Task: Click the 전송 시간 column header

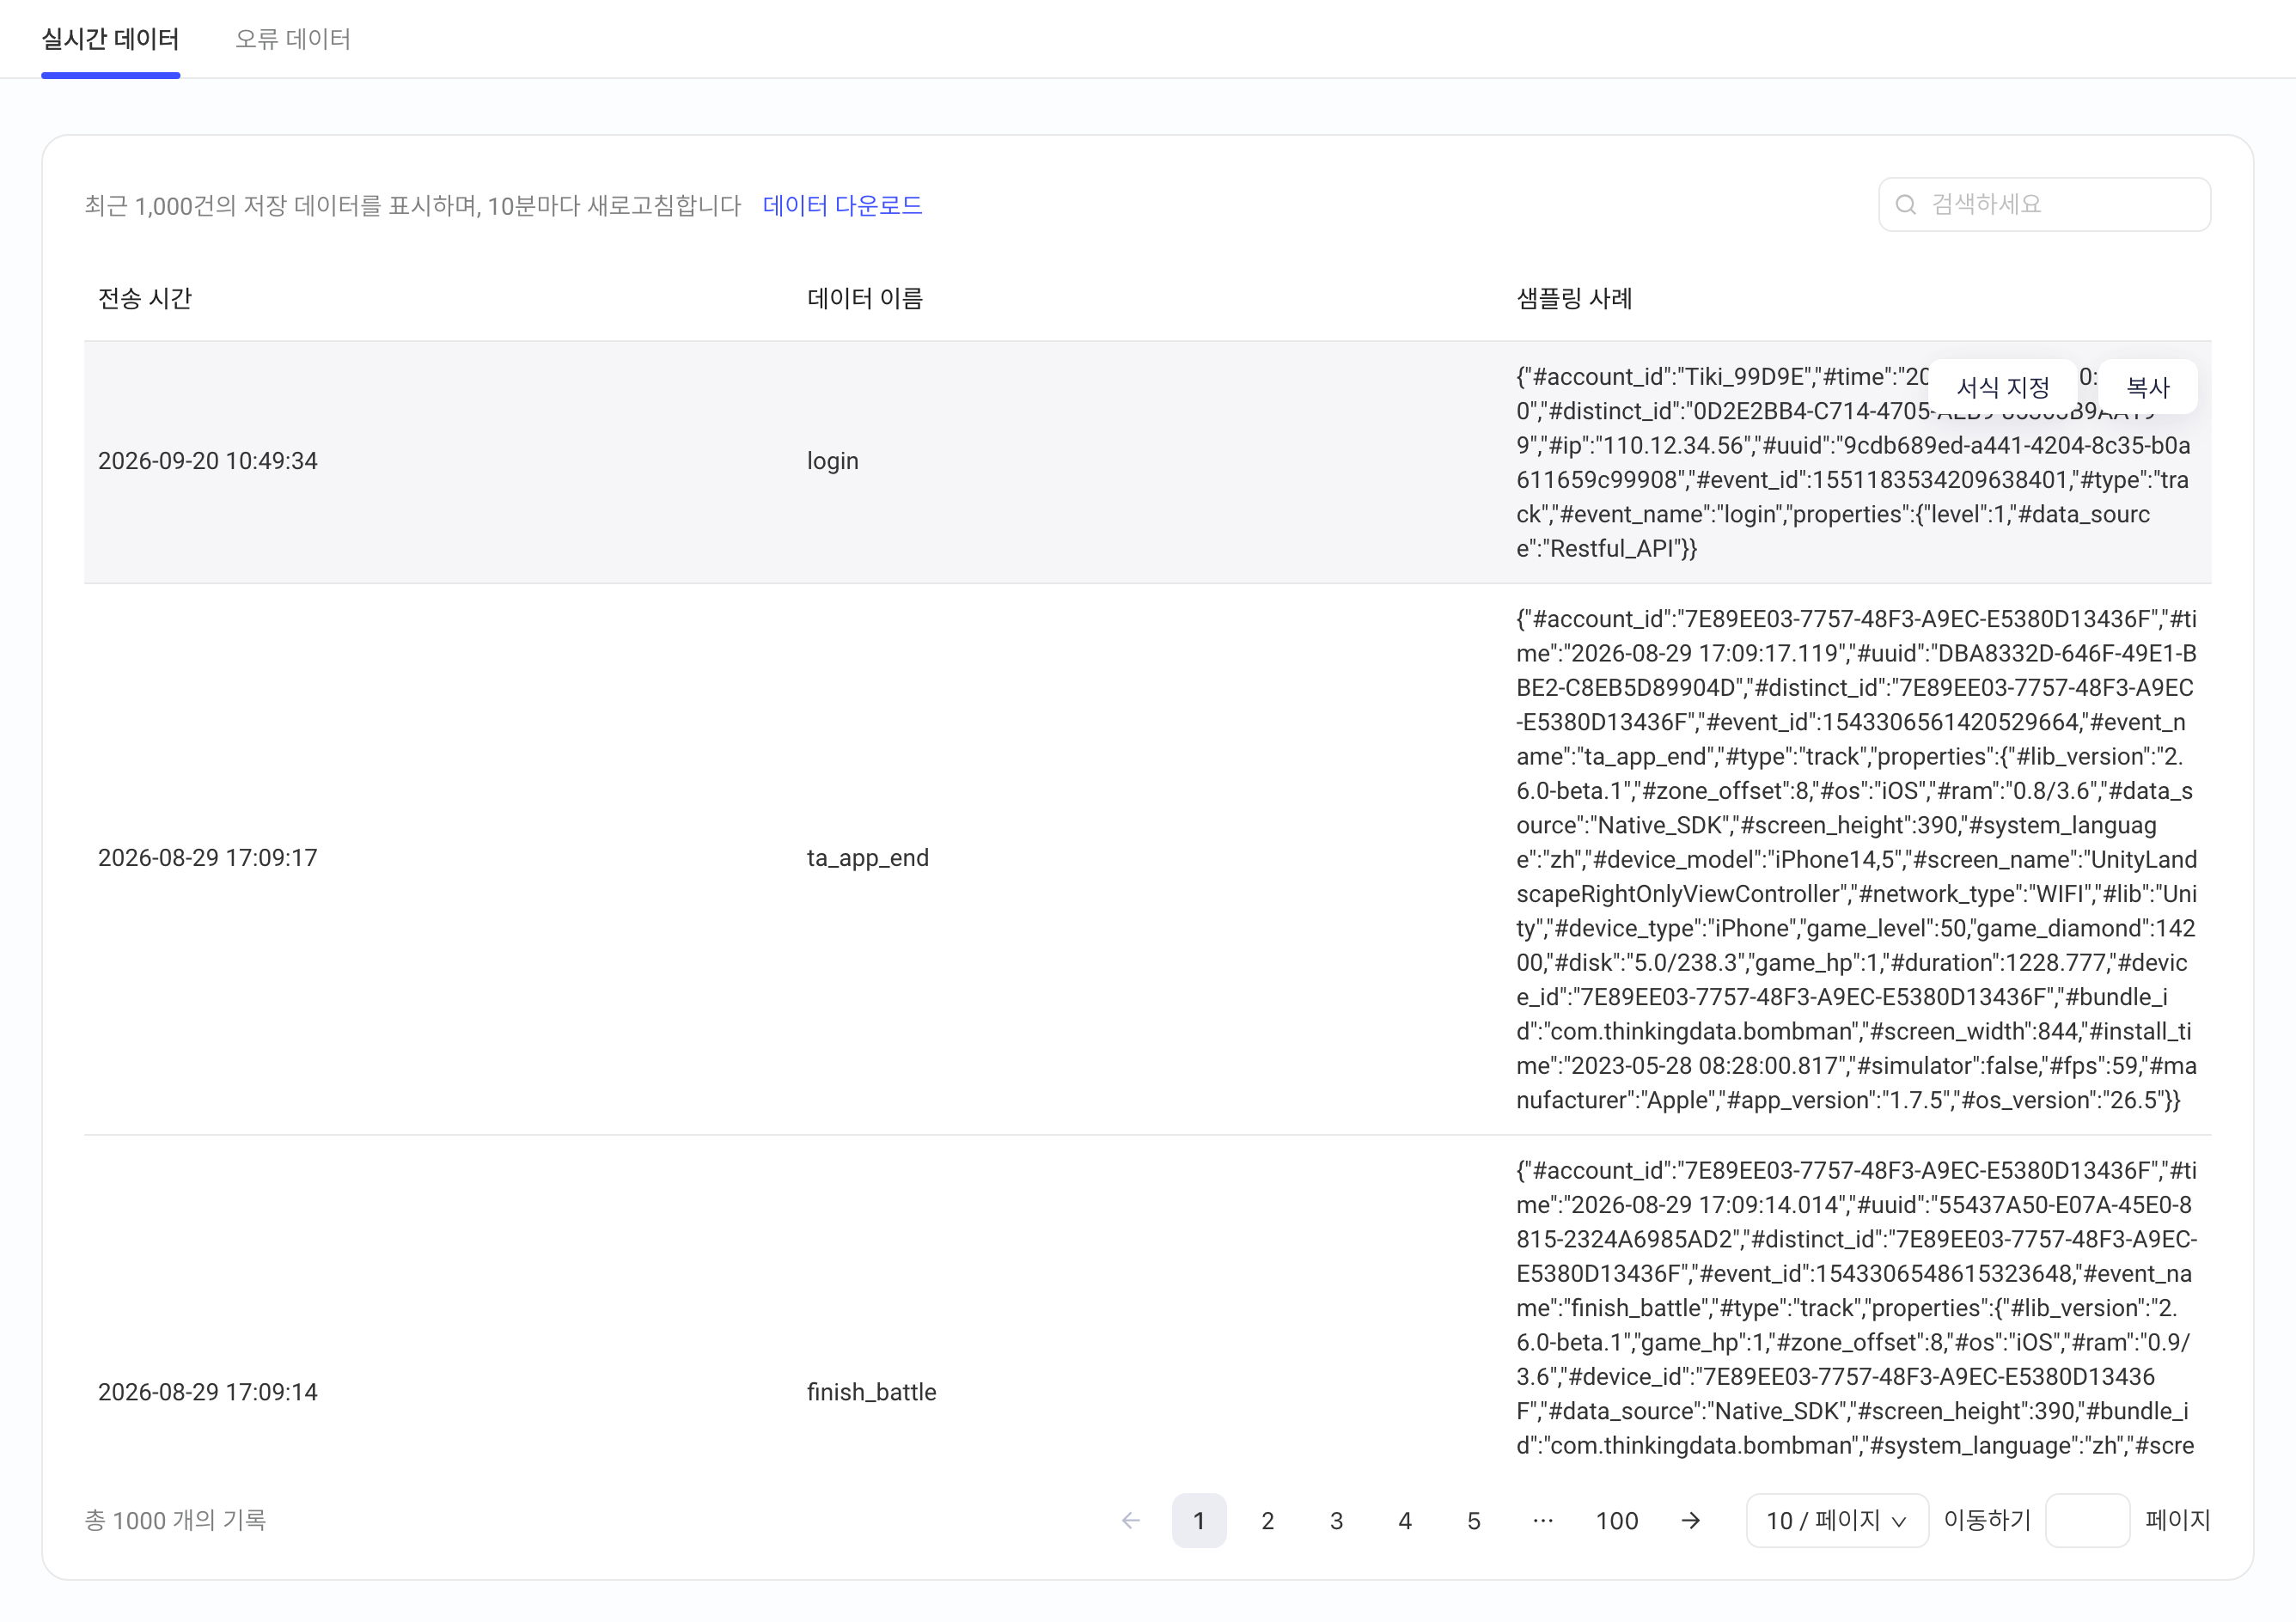Action: pyautogui.click(x=145, y=298)
